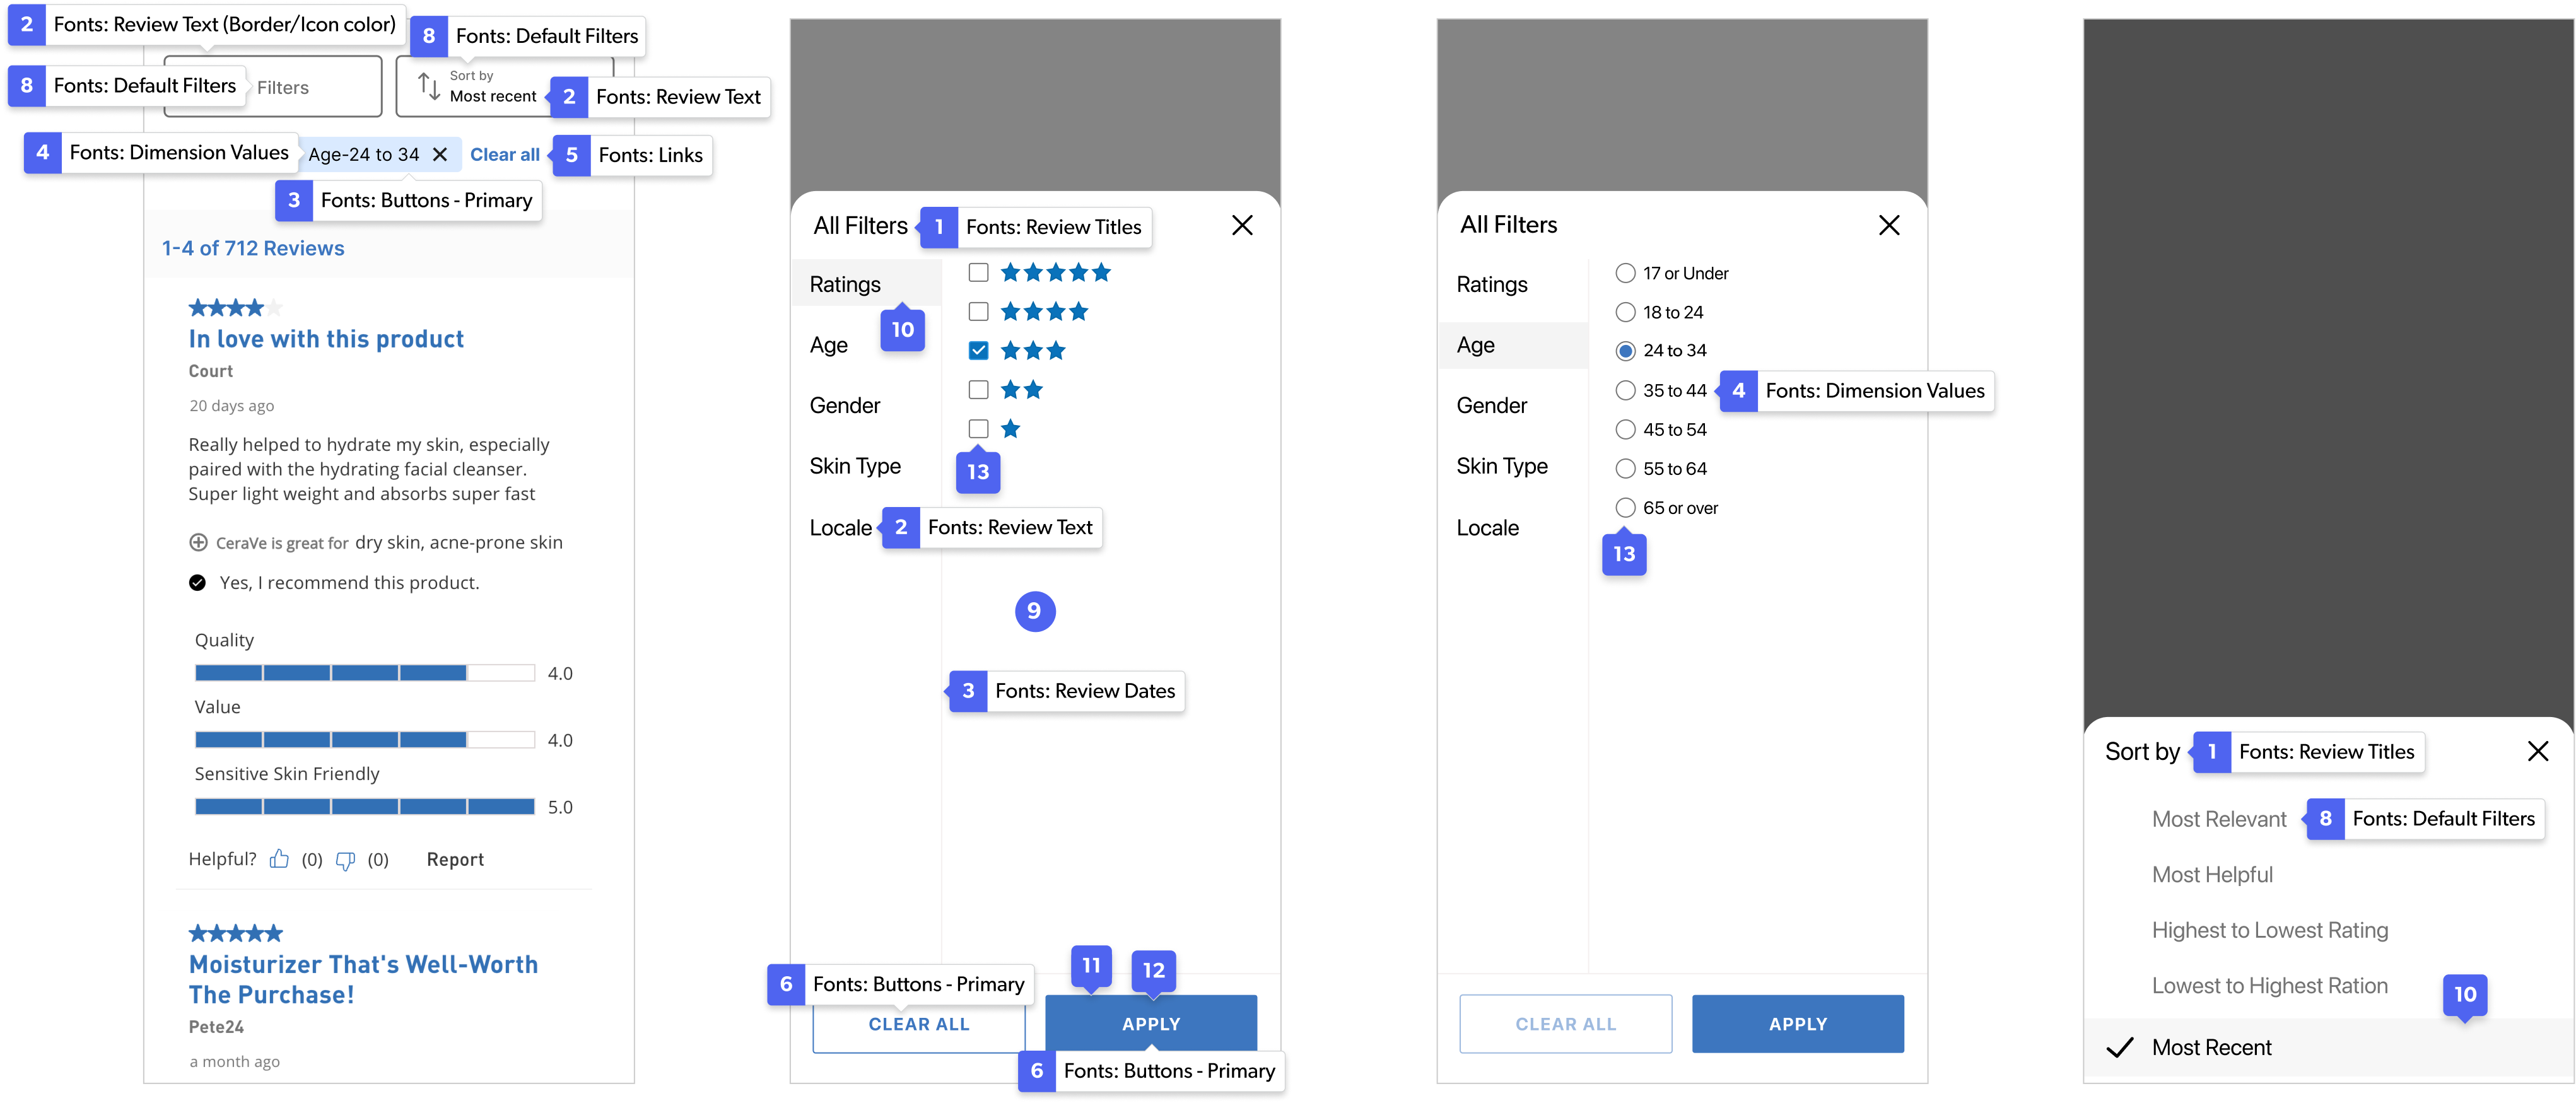
Task: Choose Most Helpful sort option
Action: (x=2212, y=875)
